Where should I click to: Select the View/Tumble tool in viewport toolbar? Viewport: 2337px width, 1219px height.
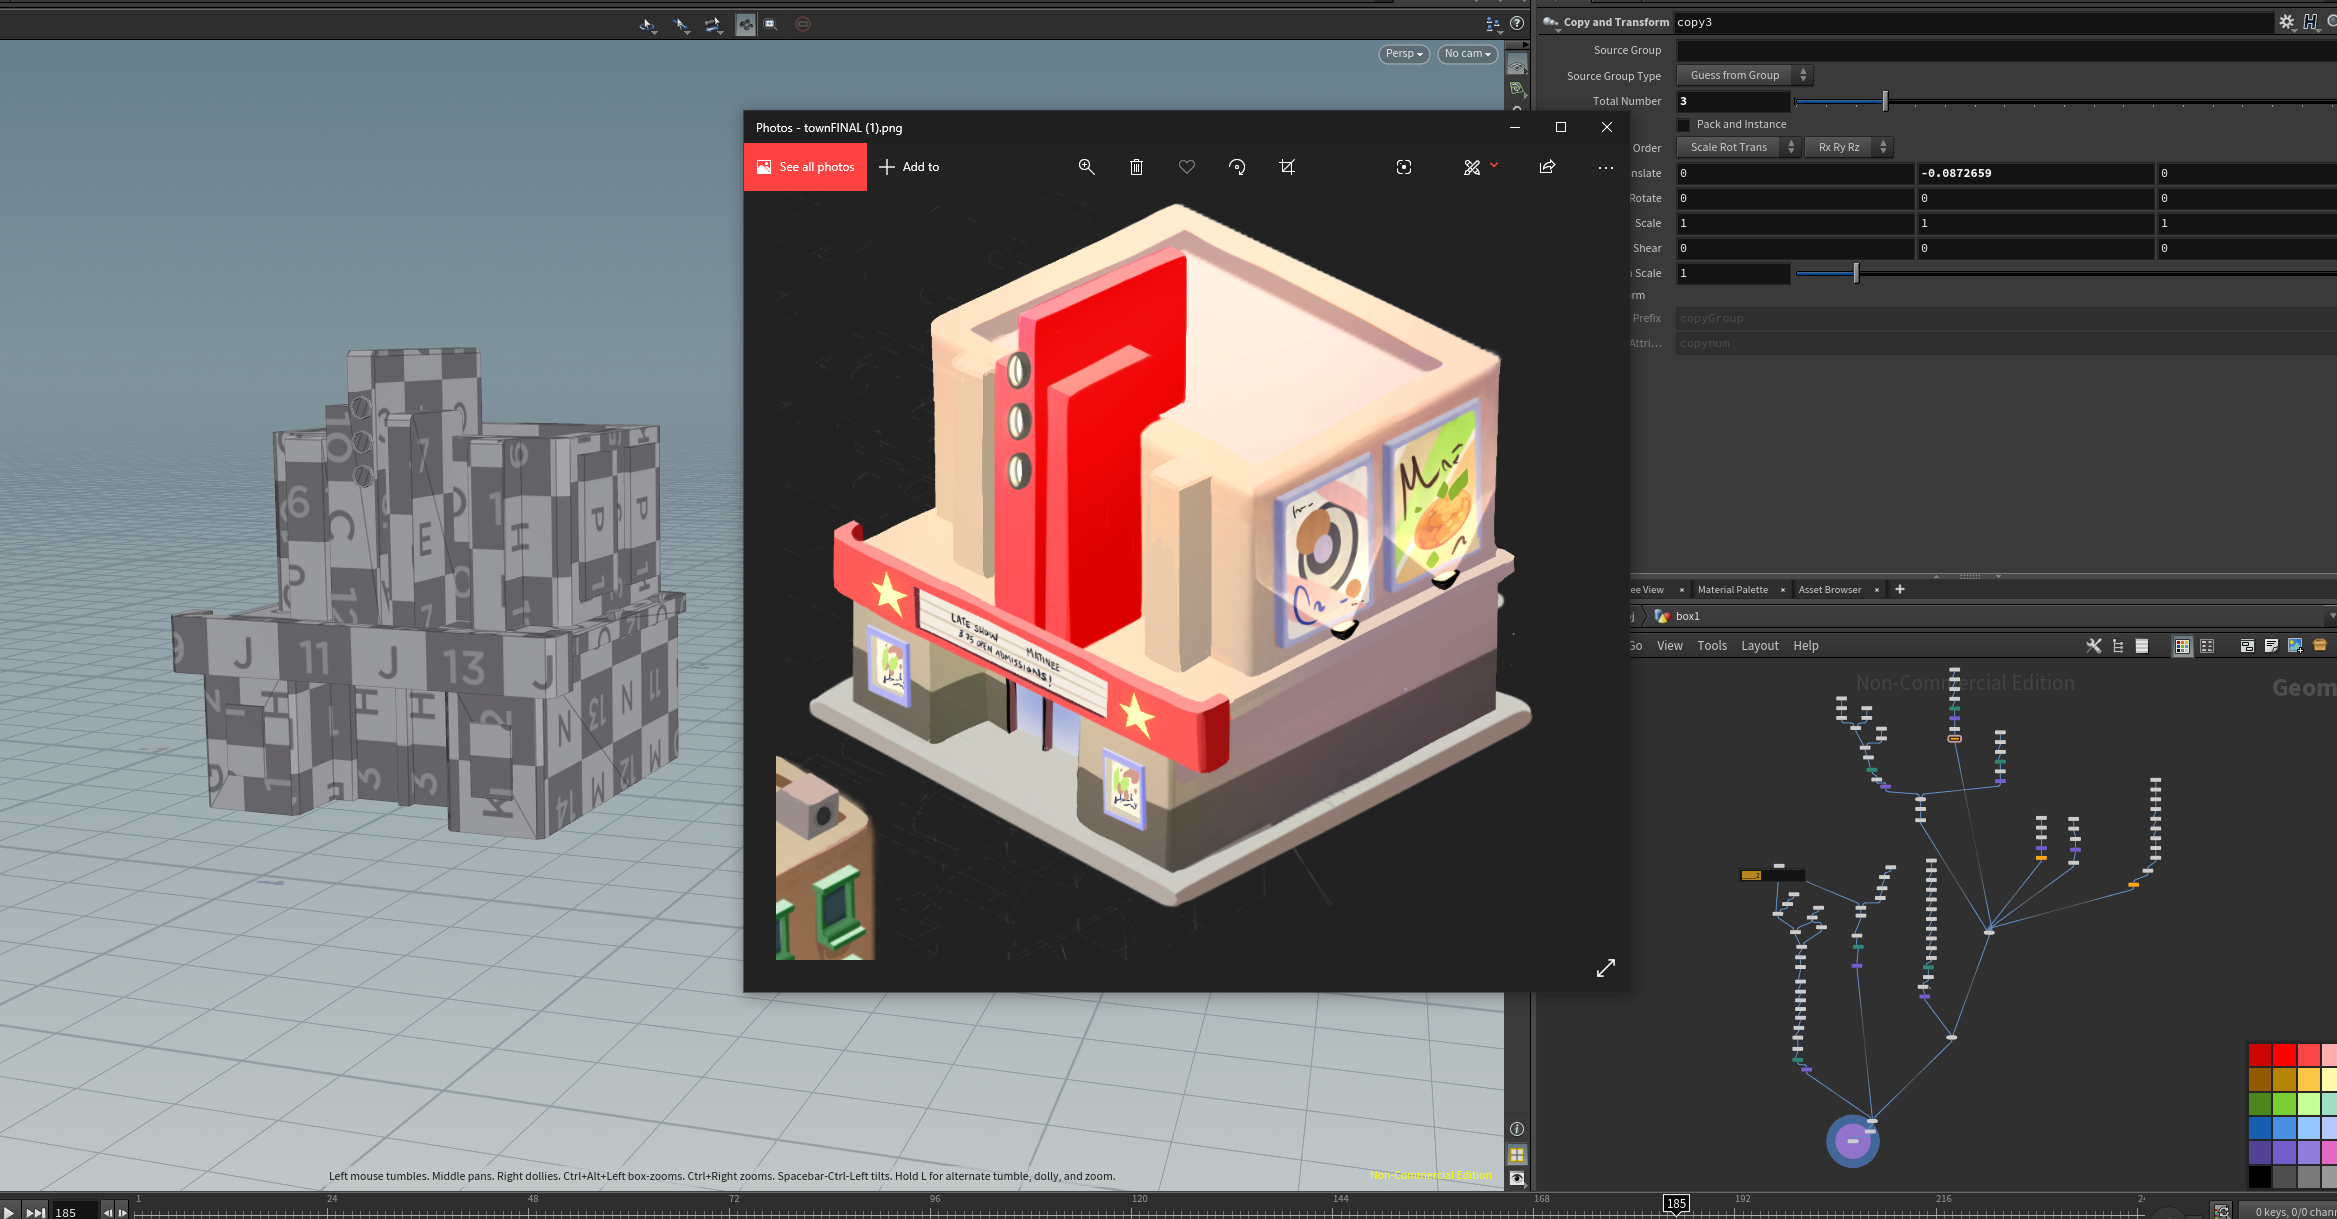coord(647,24)
